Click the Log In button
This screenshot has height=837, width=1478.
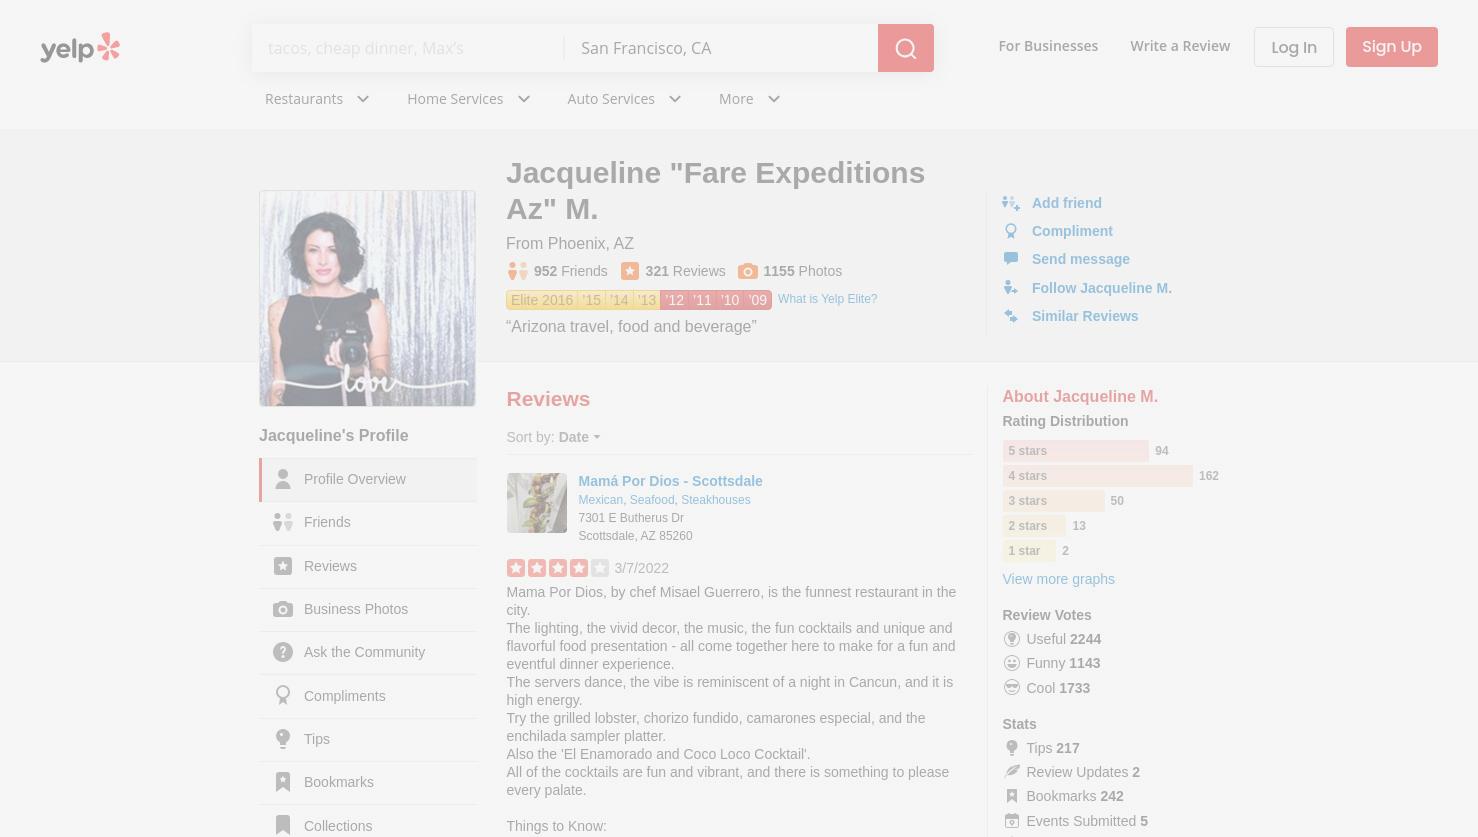(x=1294, y=47)
